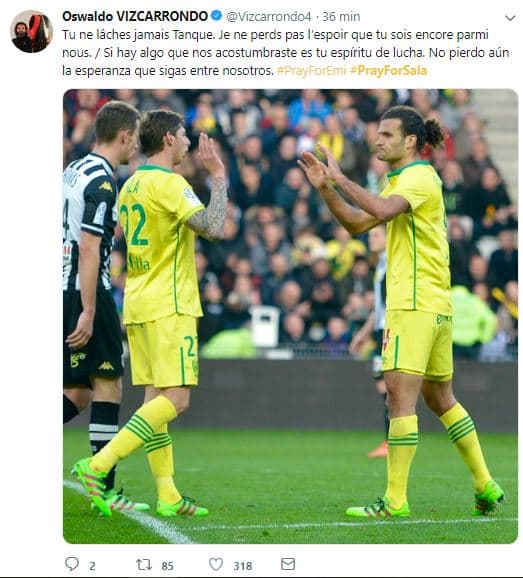Click the retweet arrows icon
Viewport: 523px width, 578px height.
(x=144, y=564)
